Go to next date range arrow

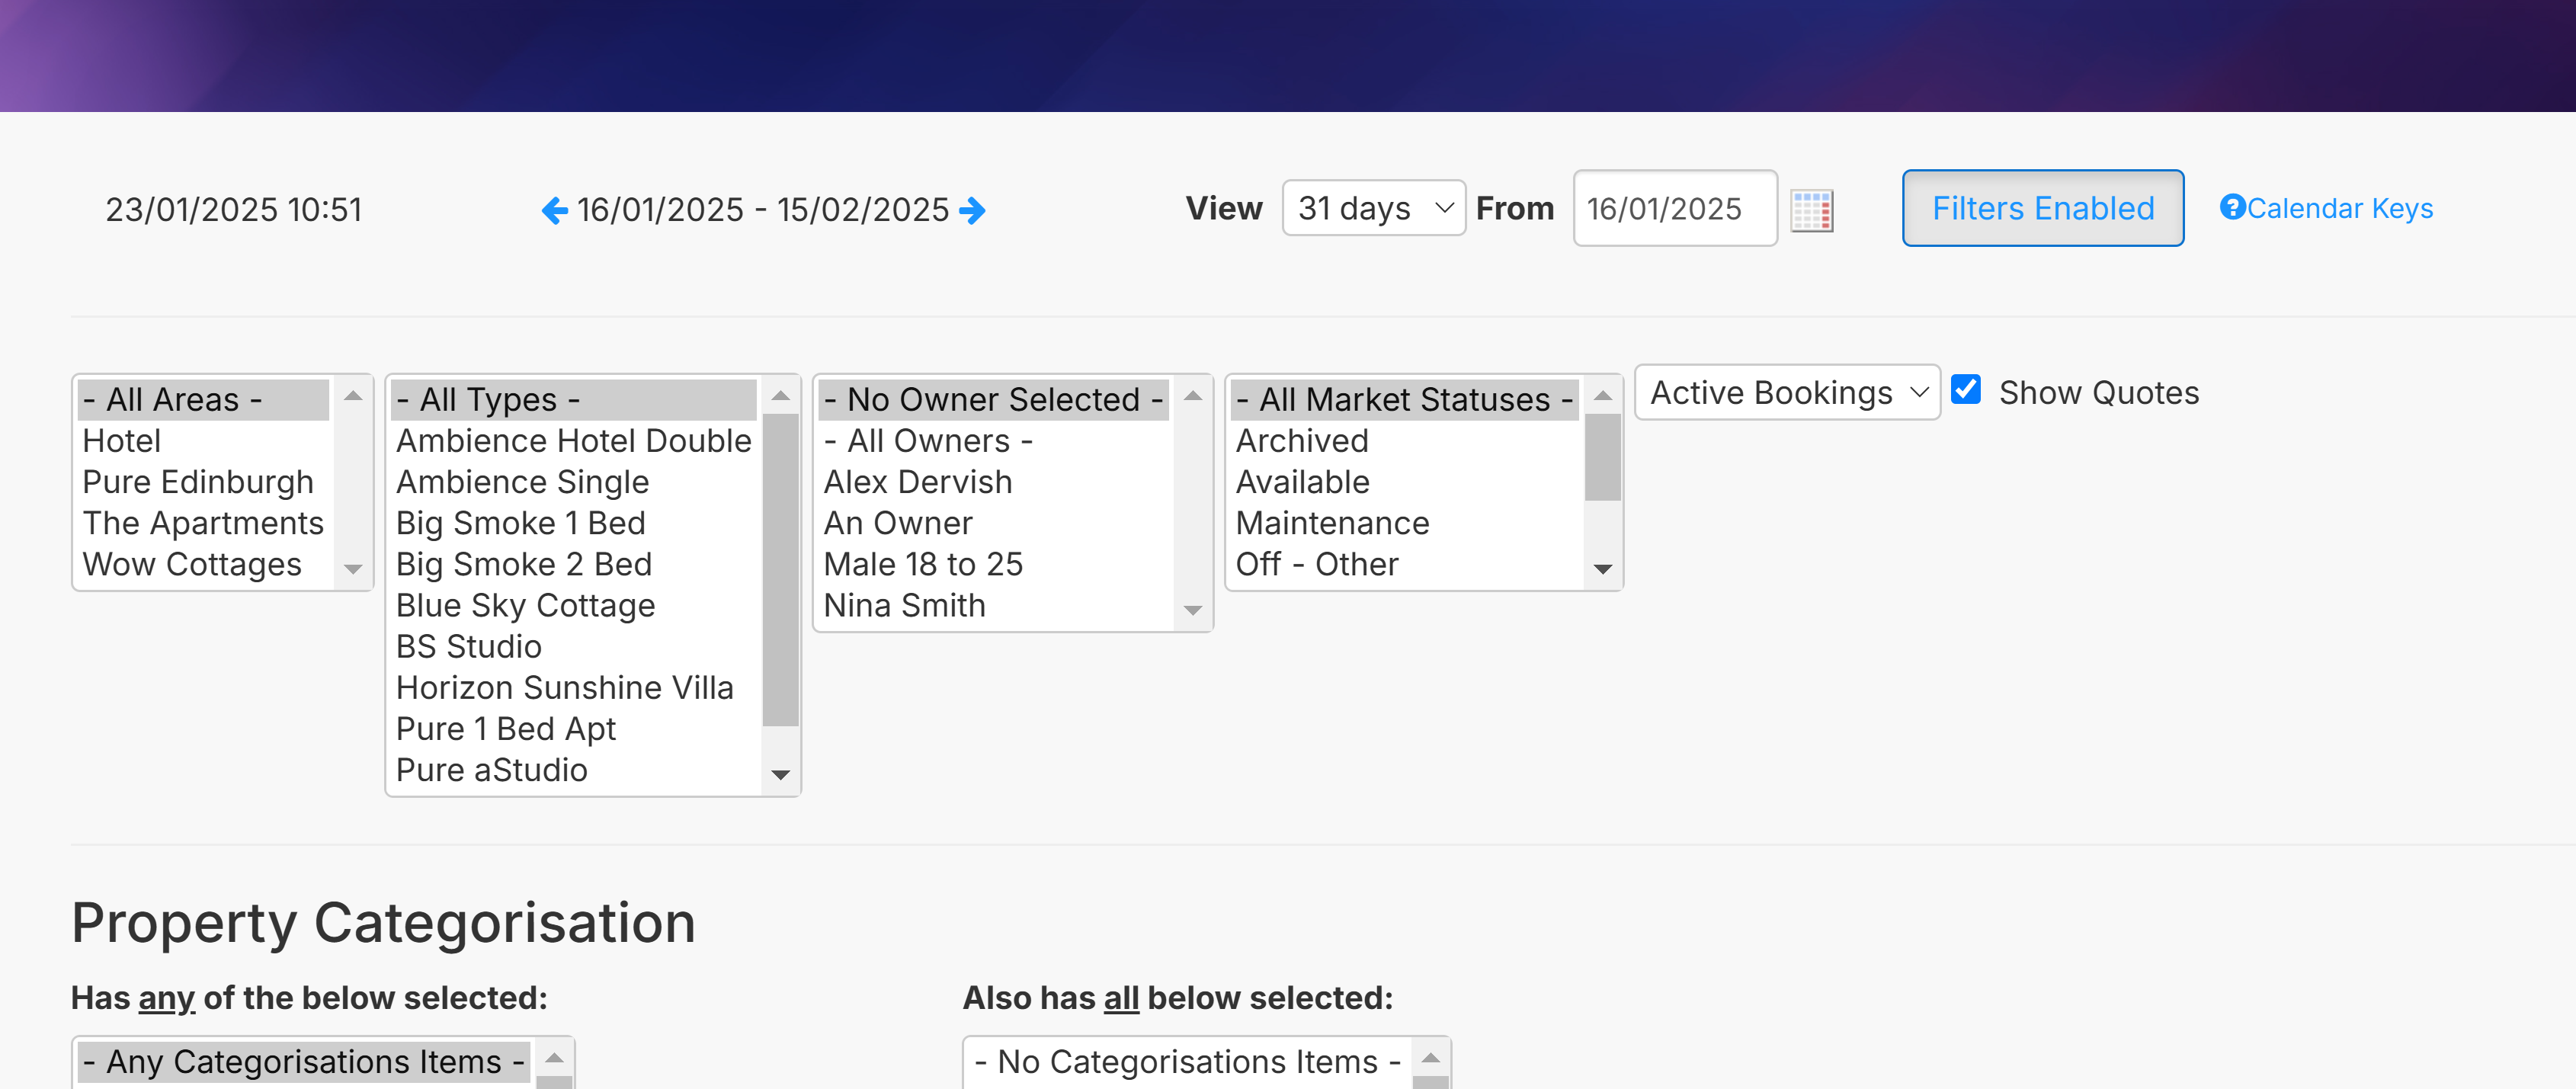point(972,210)
